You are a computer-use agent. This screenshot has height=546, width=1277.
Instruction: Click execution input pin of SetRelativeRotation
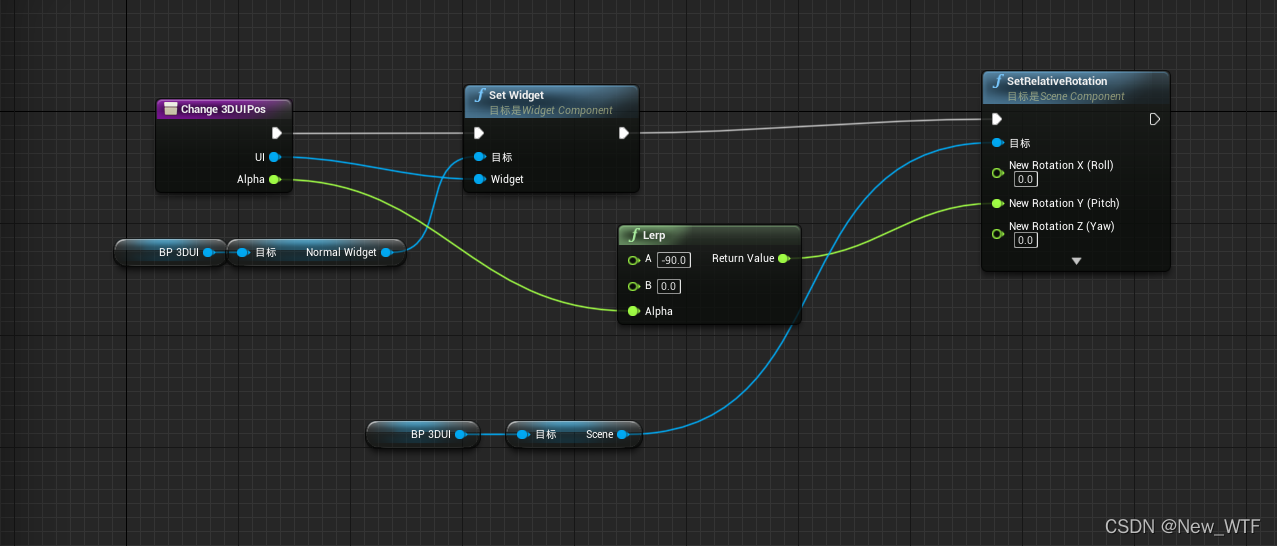[996, 119]
